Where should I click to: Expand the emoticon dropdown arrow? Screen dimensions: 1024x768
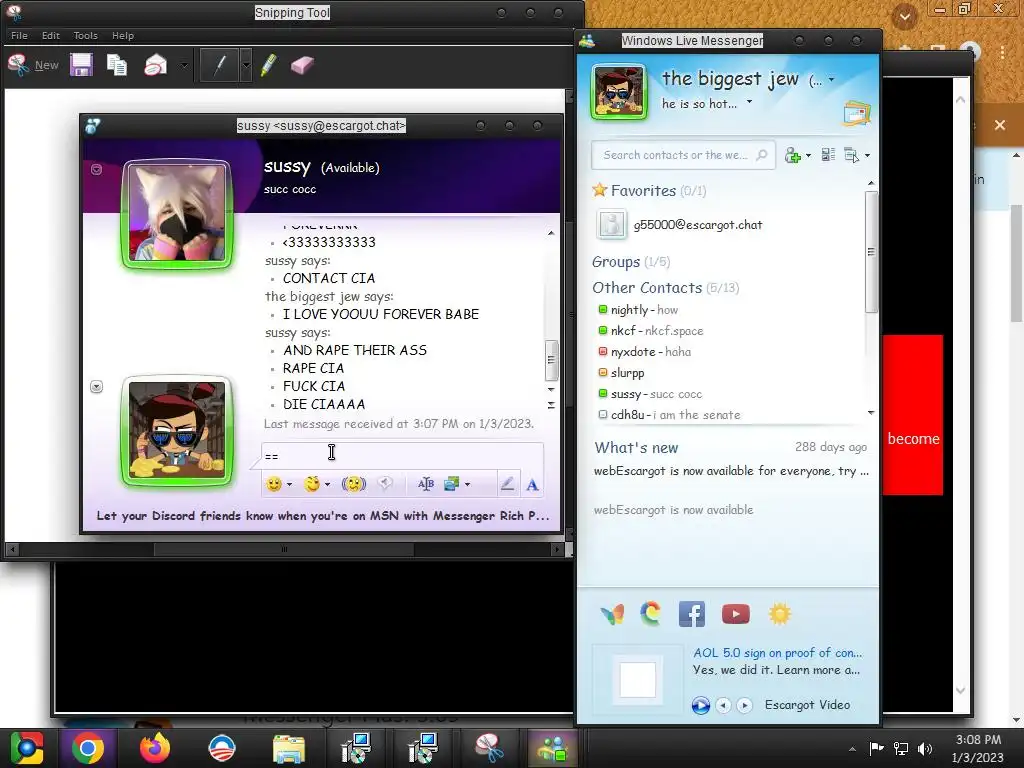[289, 485]
